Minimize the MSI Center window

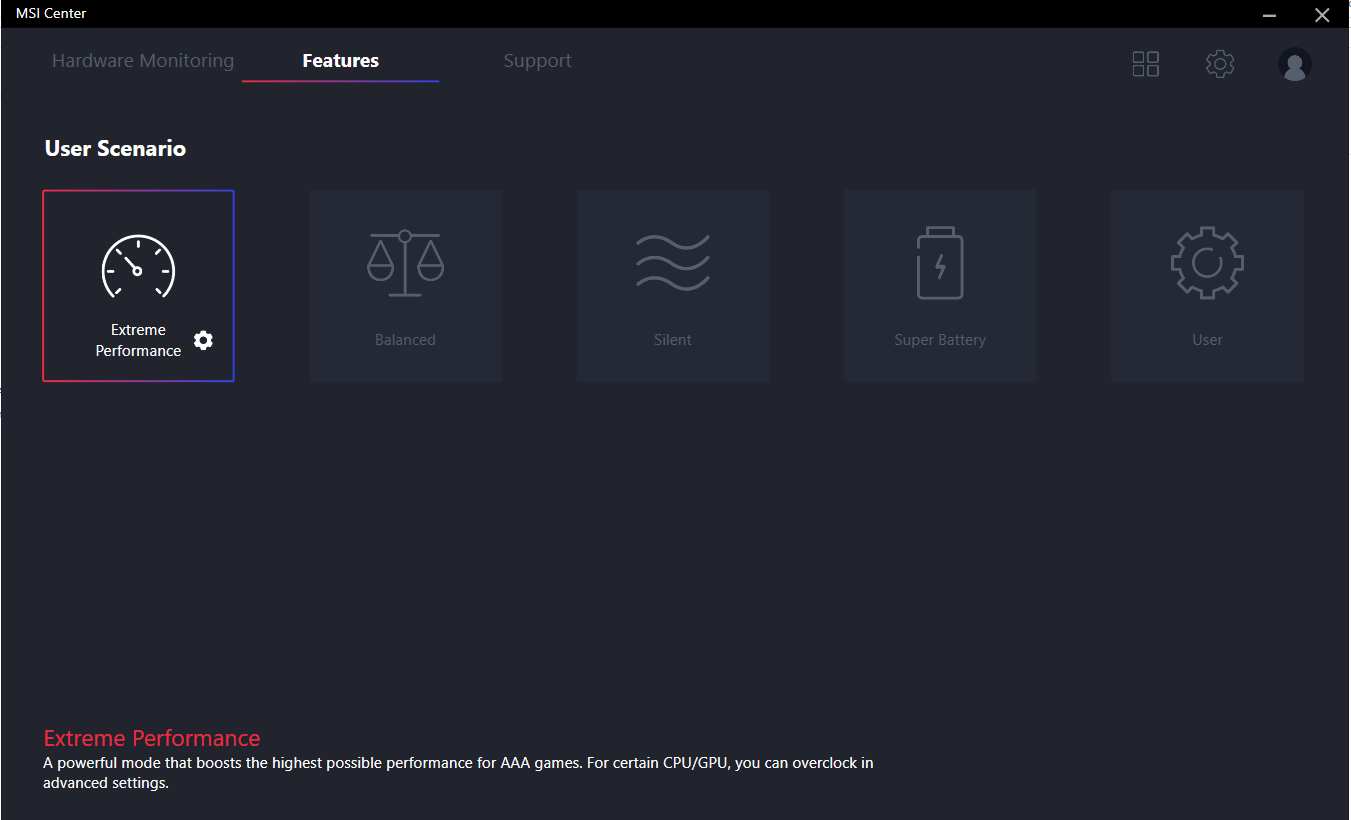pos(1269,15)
